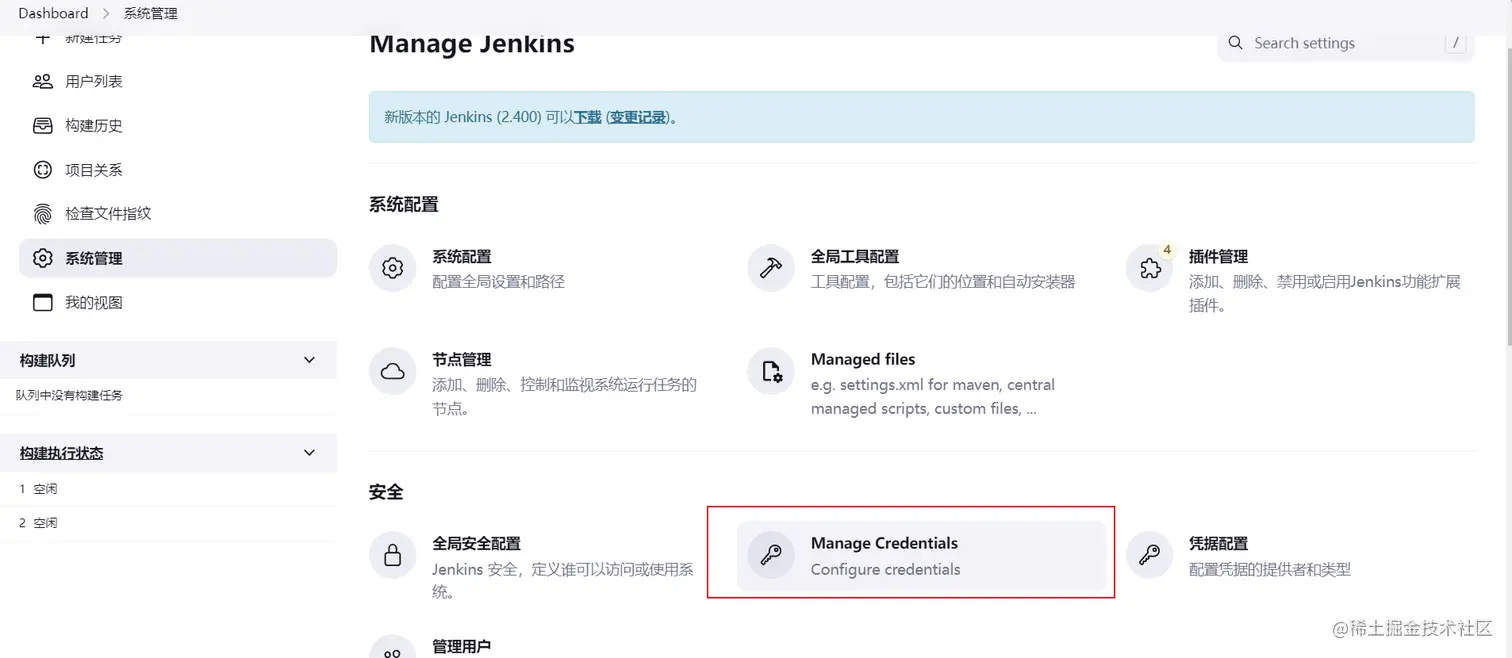
Task: Click the 用户列表 people icon
Action: coord(42,81)
